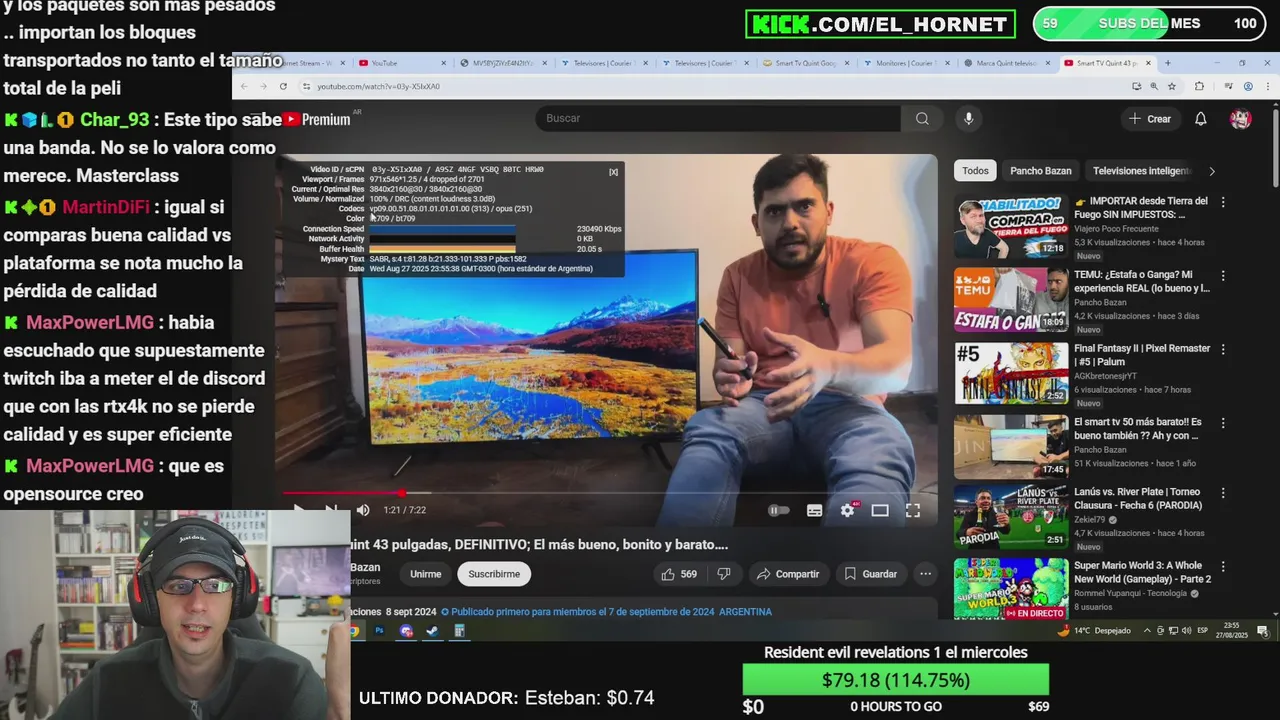
Task: Open options for El smart tv 50 más barato video
Action: 1222,422
